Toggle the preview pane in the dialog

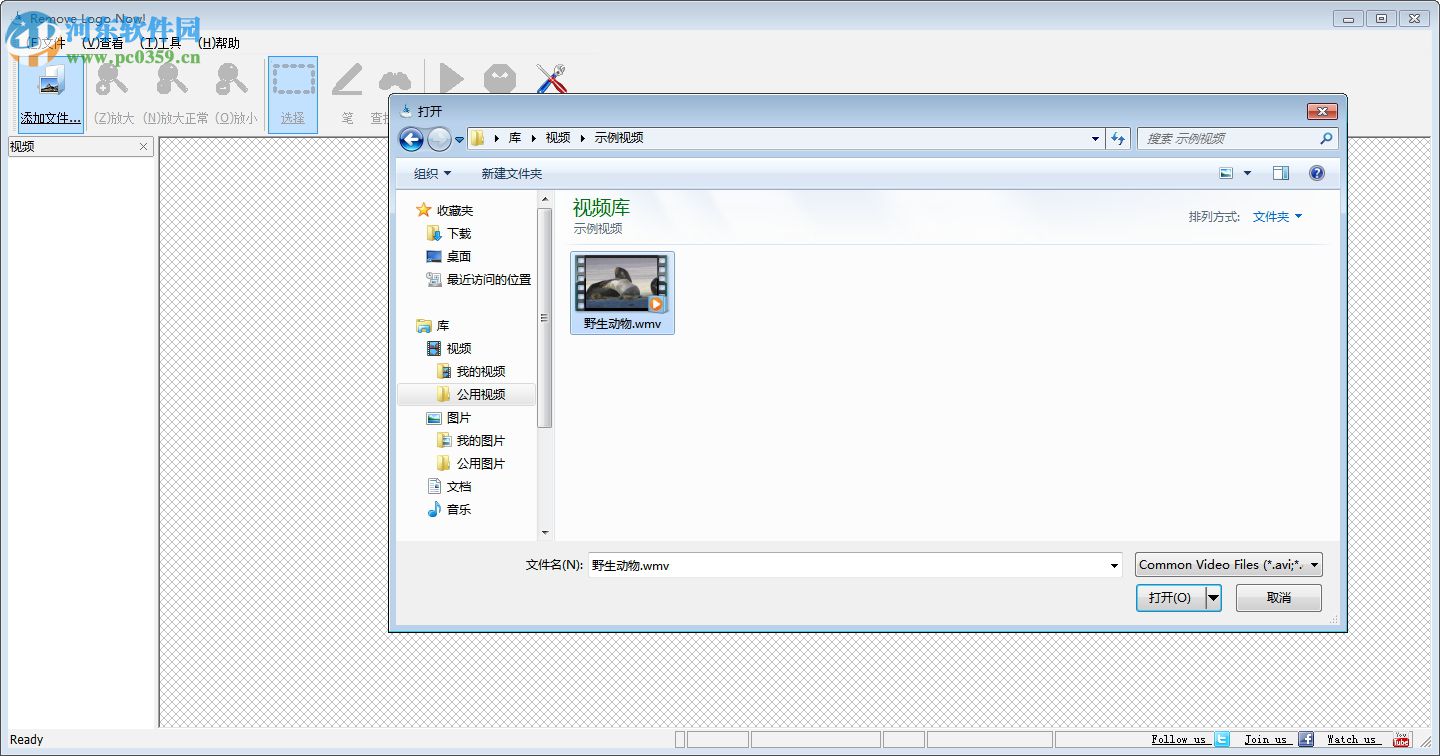tap(1281, 172)
